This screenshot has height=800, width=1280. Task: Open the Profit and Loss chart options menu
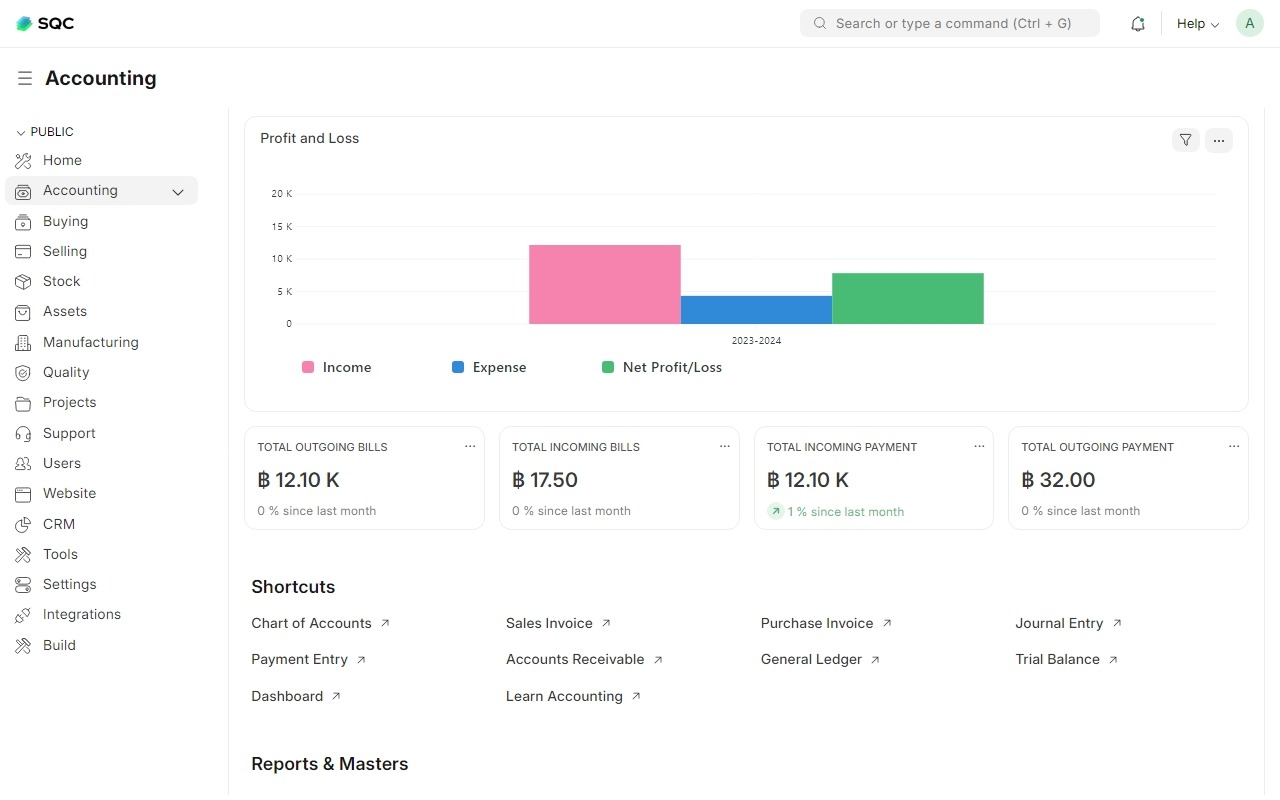1218,140
